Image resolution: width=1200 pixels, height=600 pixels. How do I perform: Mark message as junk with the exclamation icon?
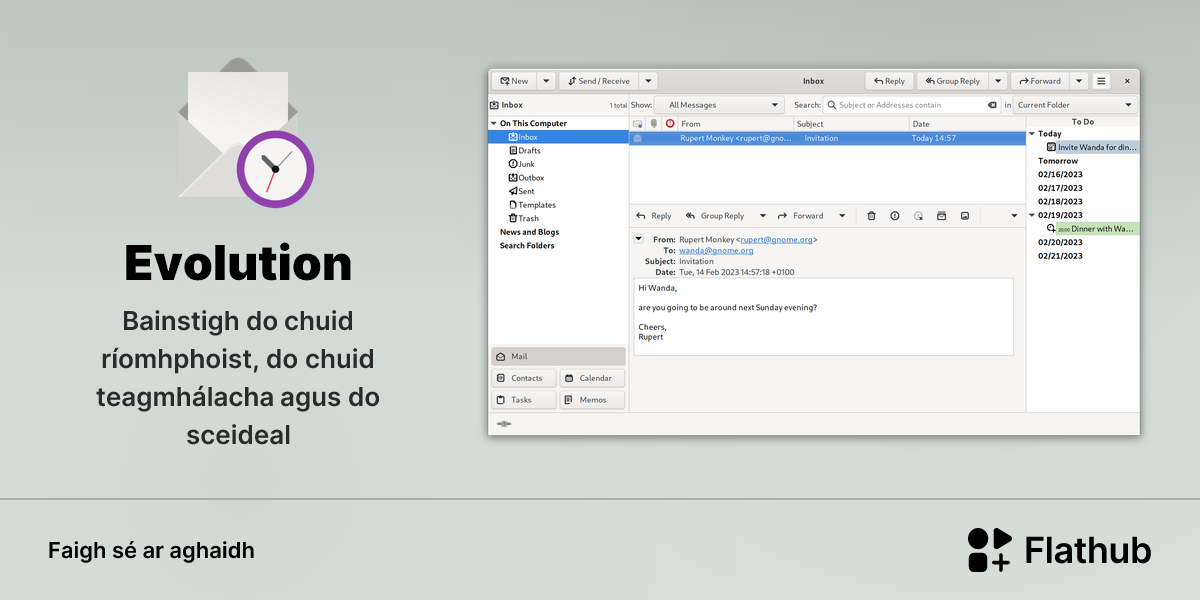[x=894, y=216]
